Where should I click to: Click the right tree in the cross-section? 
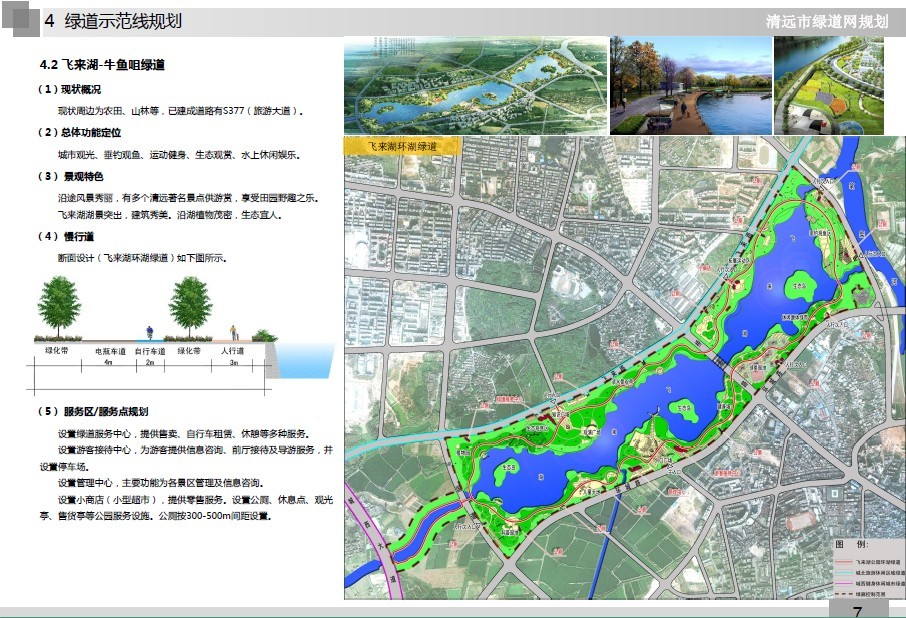pyautogui.click(x=189, y=306)
